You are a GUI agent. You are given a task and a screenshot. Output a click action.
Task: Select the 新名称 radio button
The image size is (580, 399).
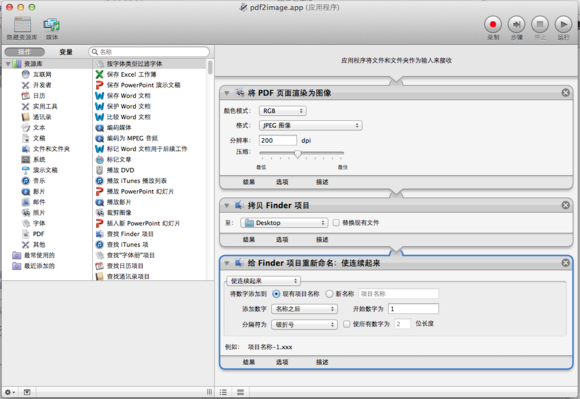[329, 294]
